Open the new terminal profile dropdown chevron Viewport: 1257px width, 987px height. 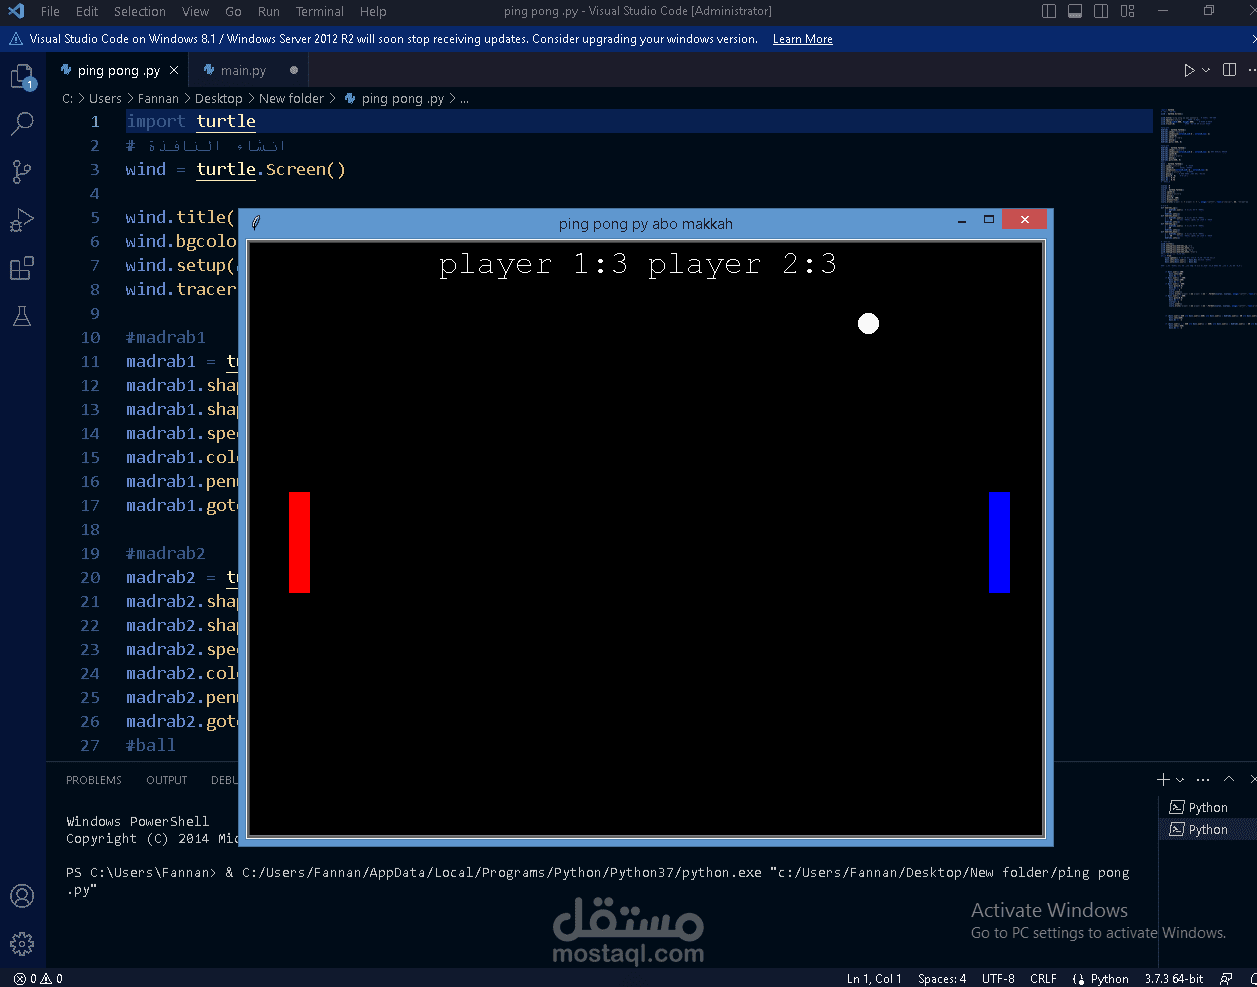[x=1180, y=780]
